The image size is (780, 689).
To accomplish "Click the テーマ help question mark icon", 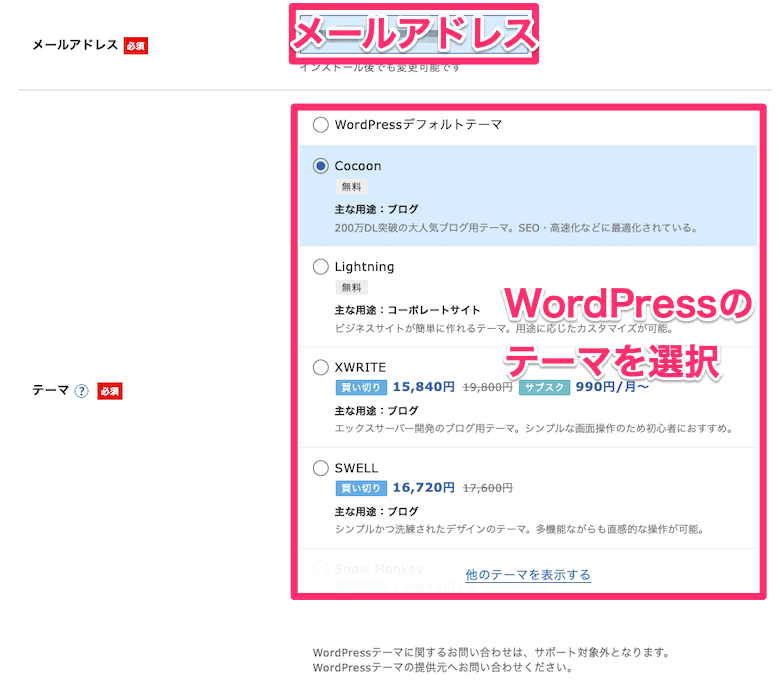I will coord(82,391).
